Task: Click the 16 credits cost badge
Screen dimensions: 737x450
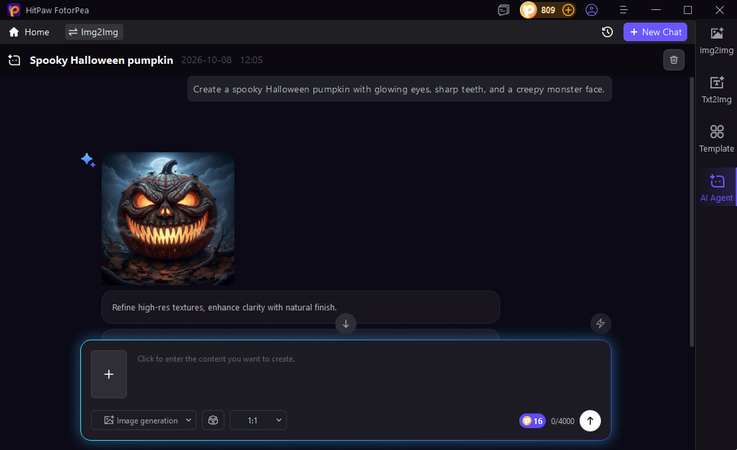Action: point(532,421)
